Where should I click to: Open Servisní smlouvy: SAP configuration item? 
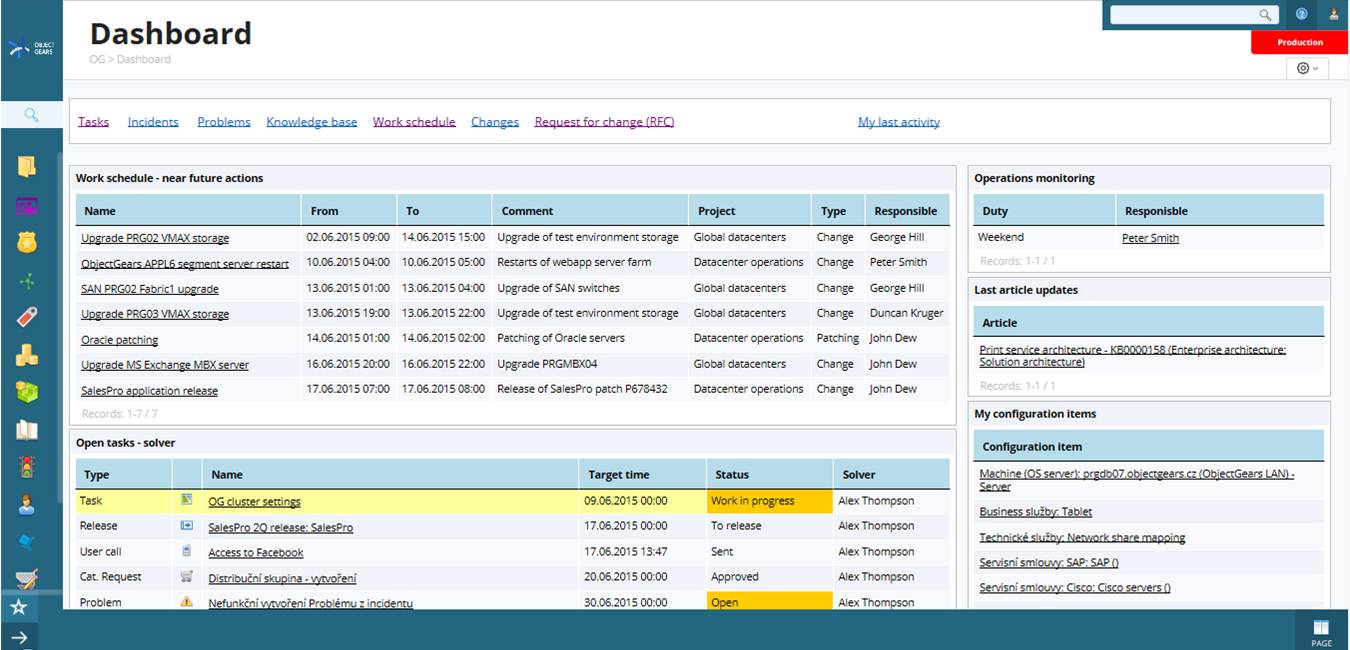coord(1049,563)
